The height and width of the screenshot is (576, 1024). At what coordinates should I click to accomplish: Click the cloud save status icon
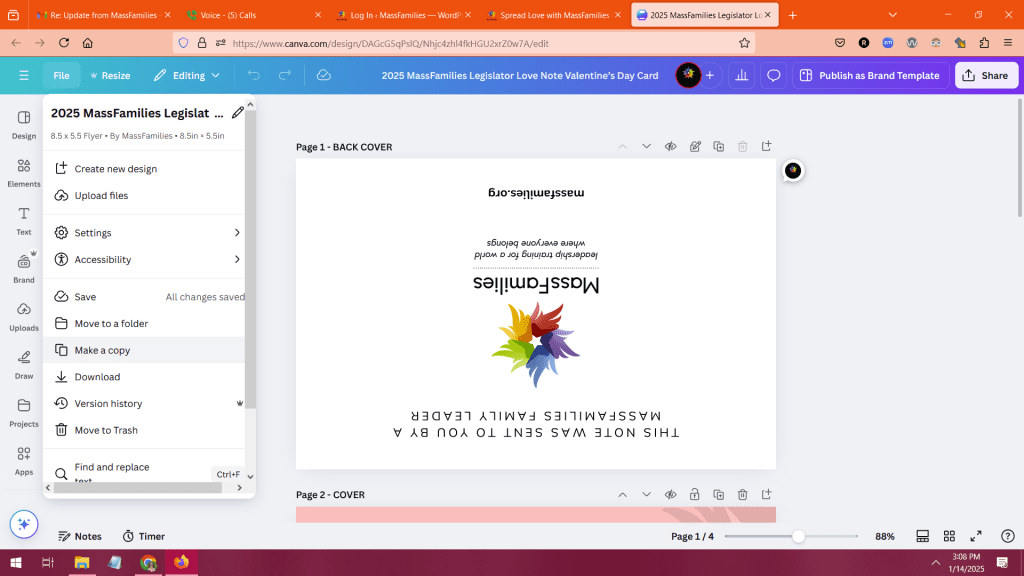point(323,75)
